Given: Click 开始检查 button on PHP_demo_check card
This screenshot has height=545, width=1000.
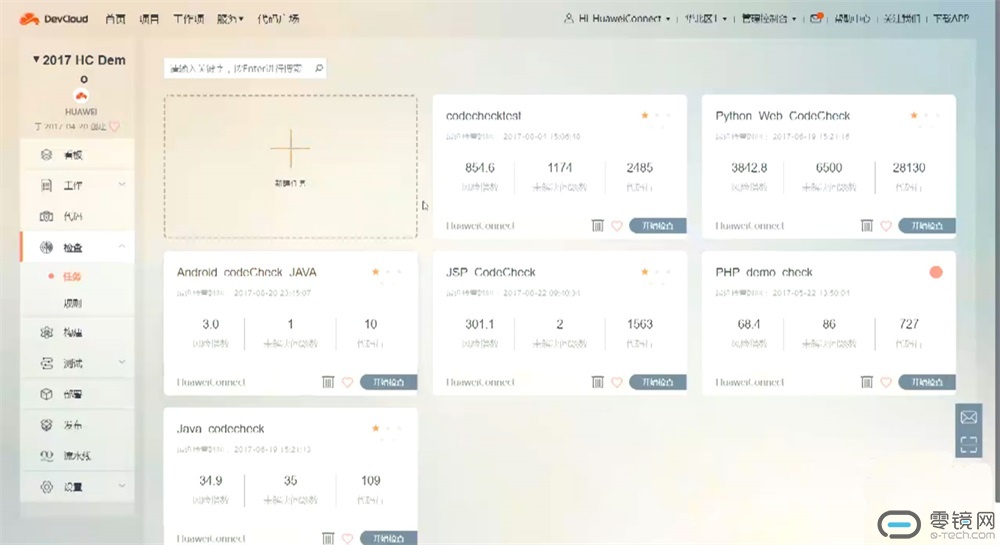Looking at the screenshot, I should (x=926, y=382).
